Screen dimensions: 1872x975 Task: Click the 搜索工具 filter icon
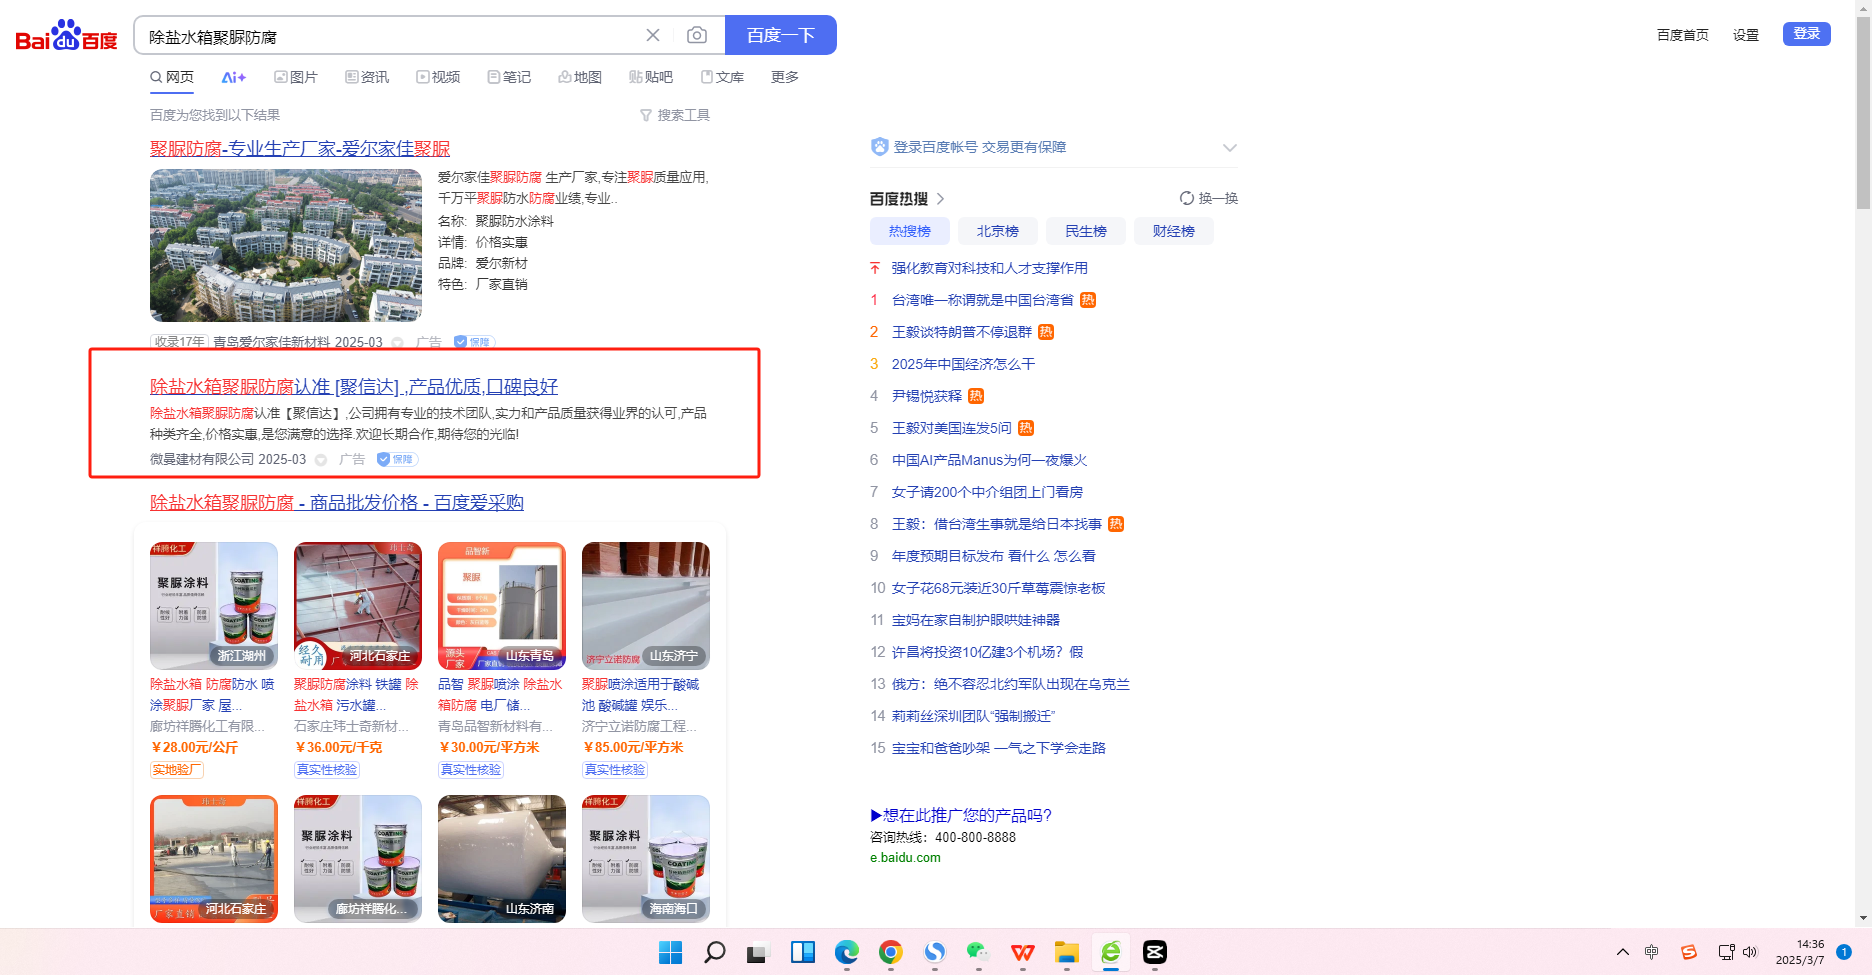[x=645, y=115]
